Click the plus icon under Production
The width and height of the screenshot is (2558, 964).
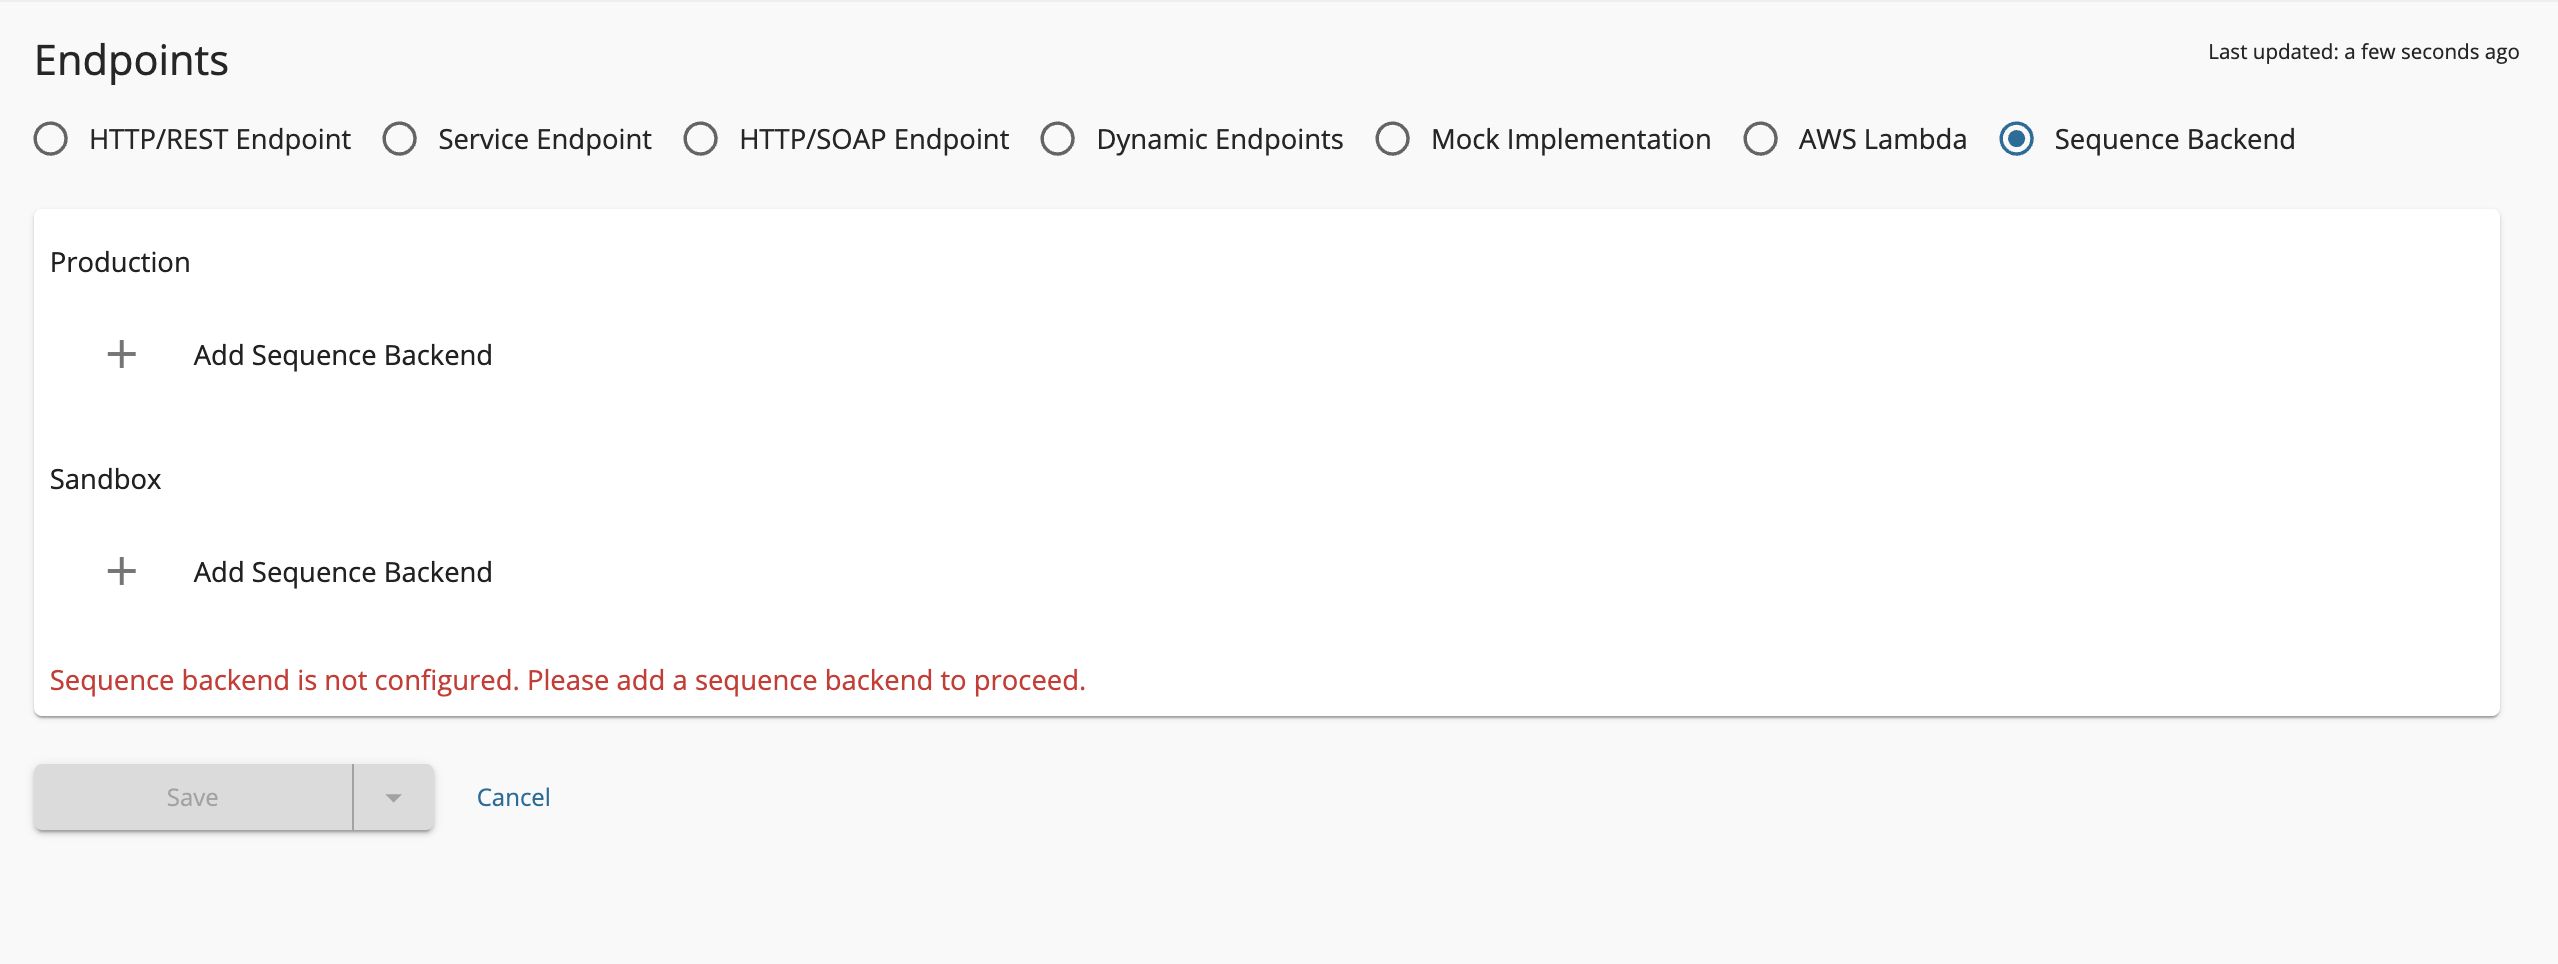pyautogui.click(x=122, y=354)
